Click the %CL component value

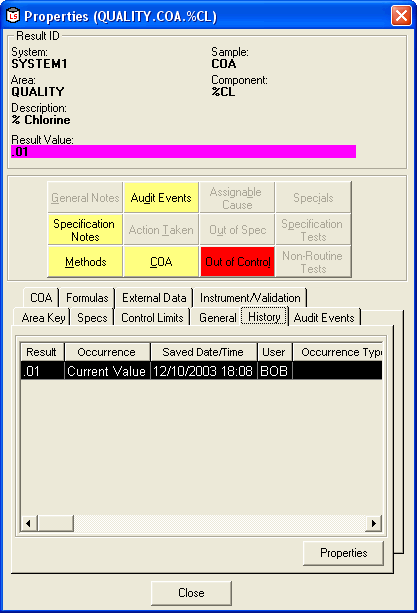(x=223, y=91)
